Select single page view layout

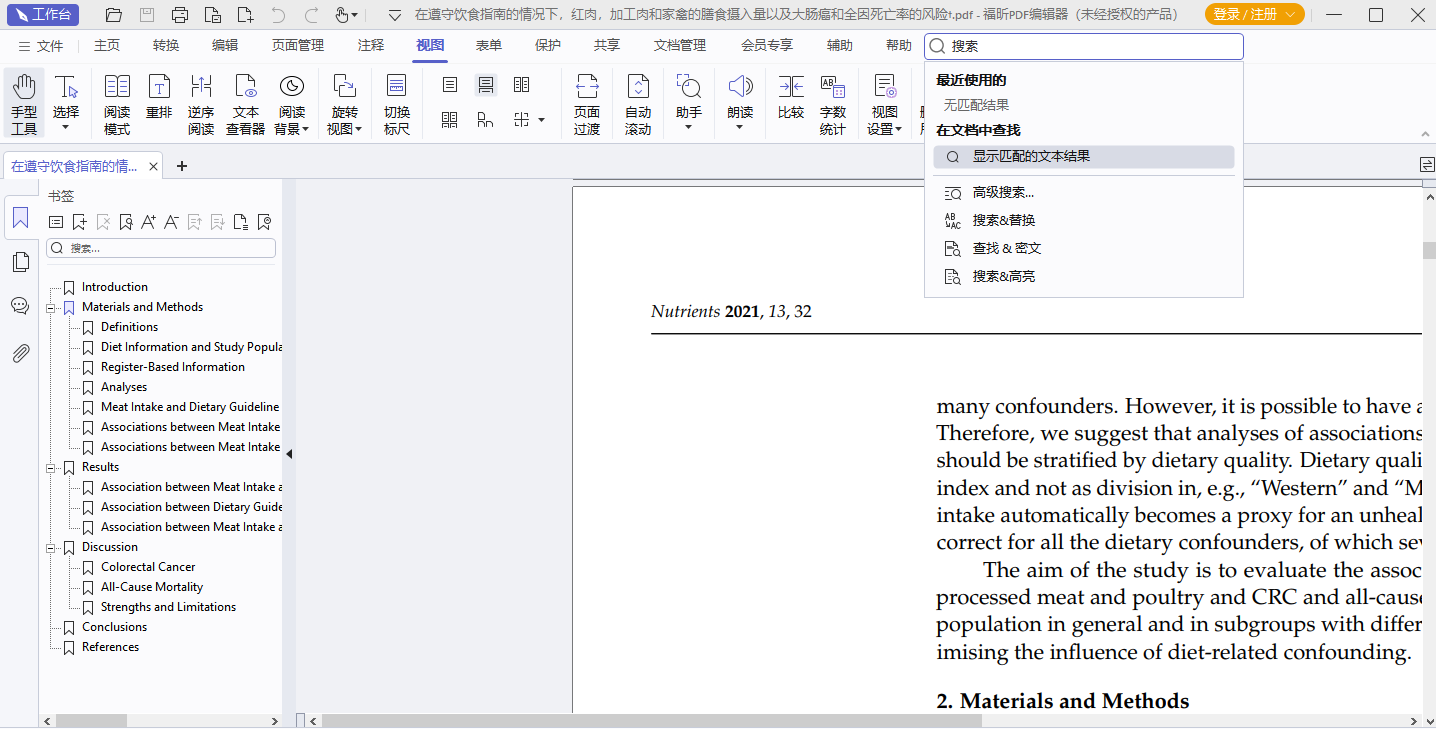click(450, 85)
